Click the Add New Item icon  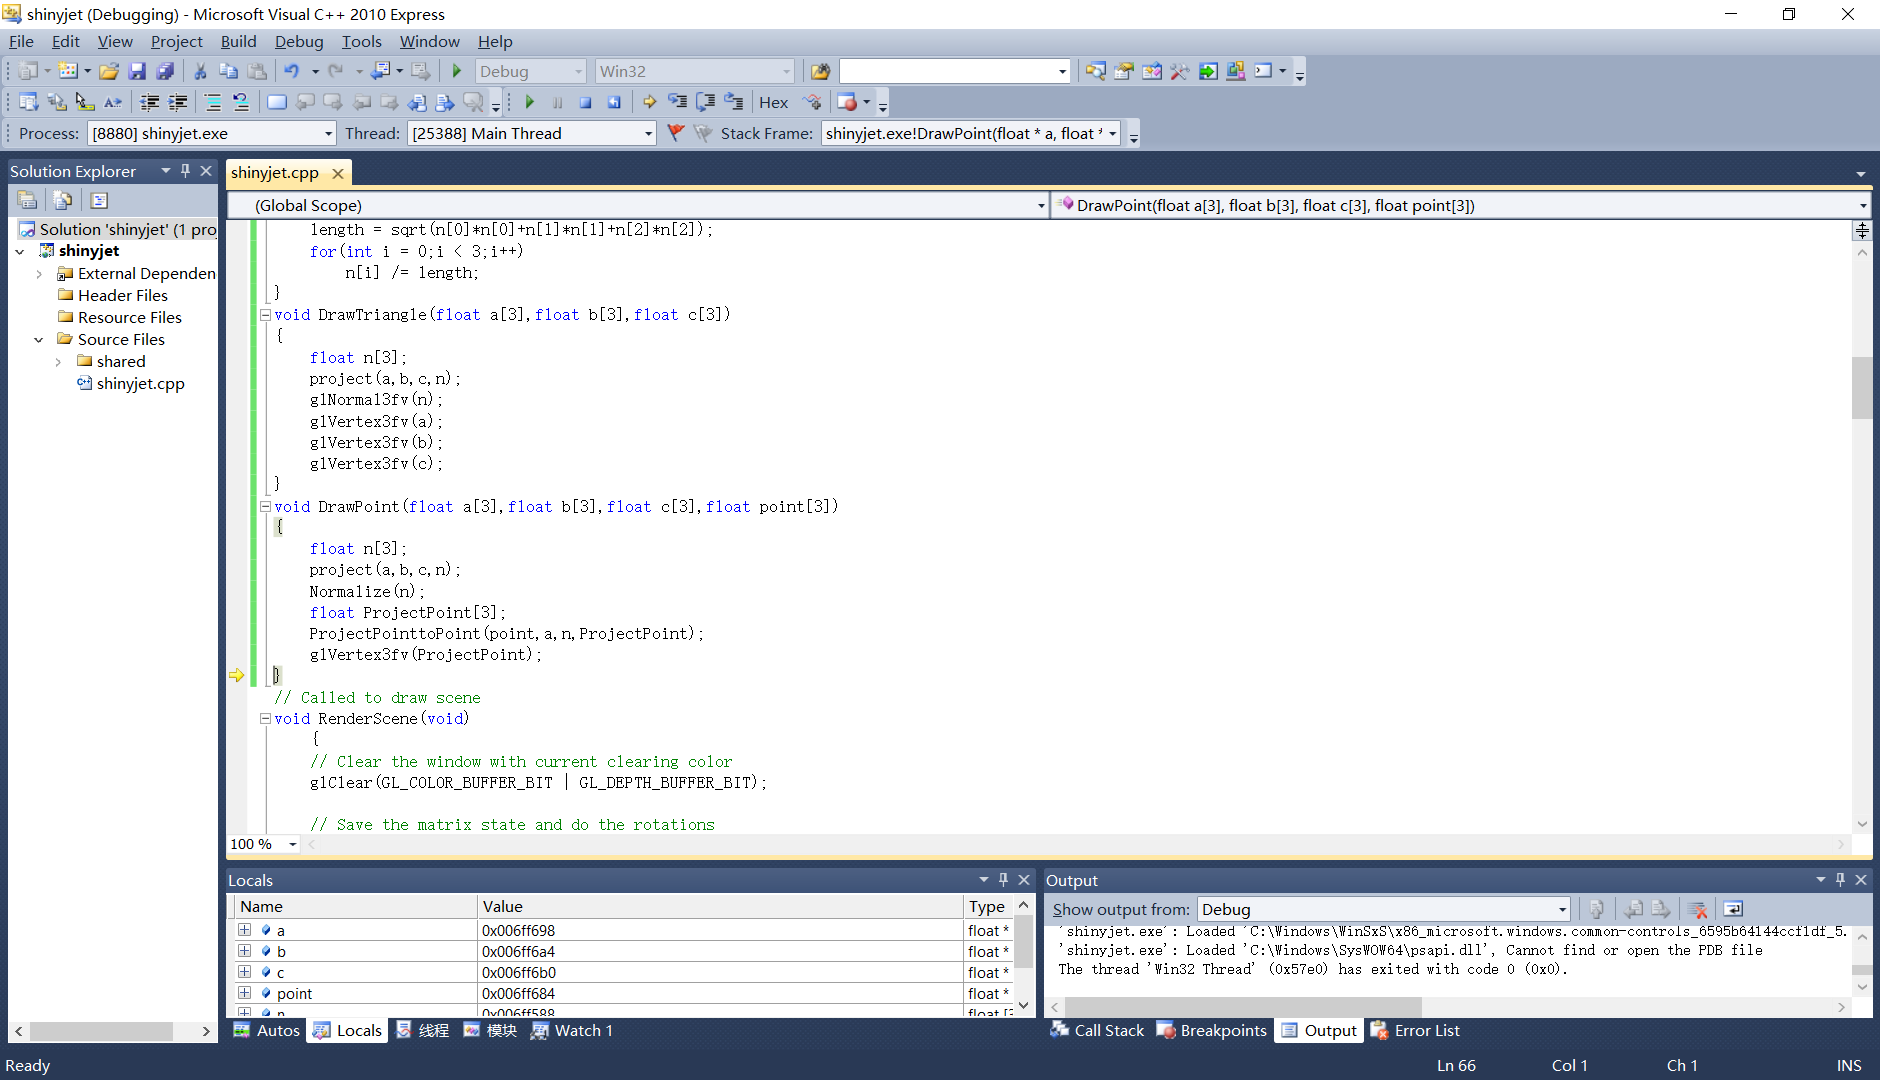[67, 71]
